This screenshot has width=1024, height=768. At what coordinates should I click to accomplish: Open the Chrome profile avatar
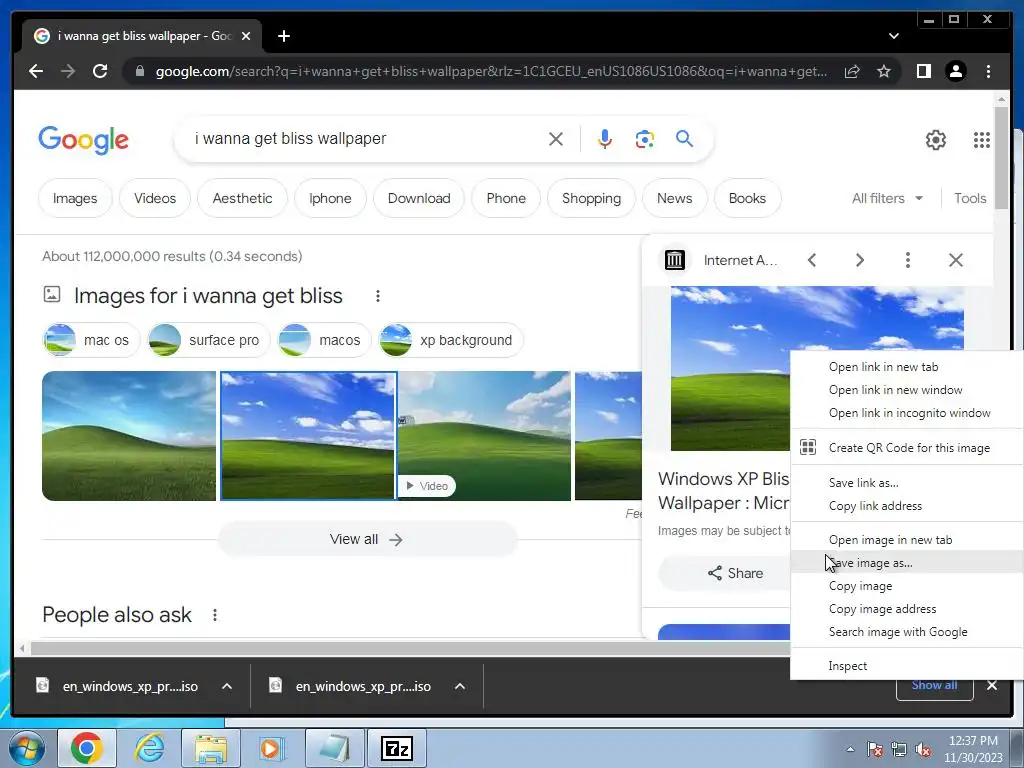point(955,71)
